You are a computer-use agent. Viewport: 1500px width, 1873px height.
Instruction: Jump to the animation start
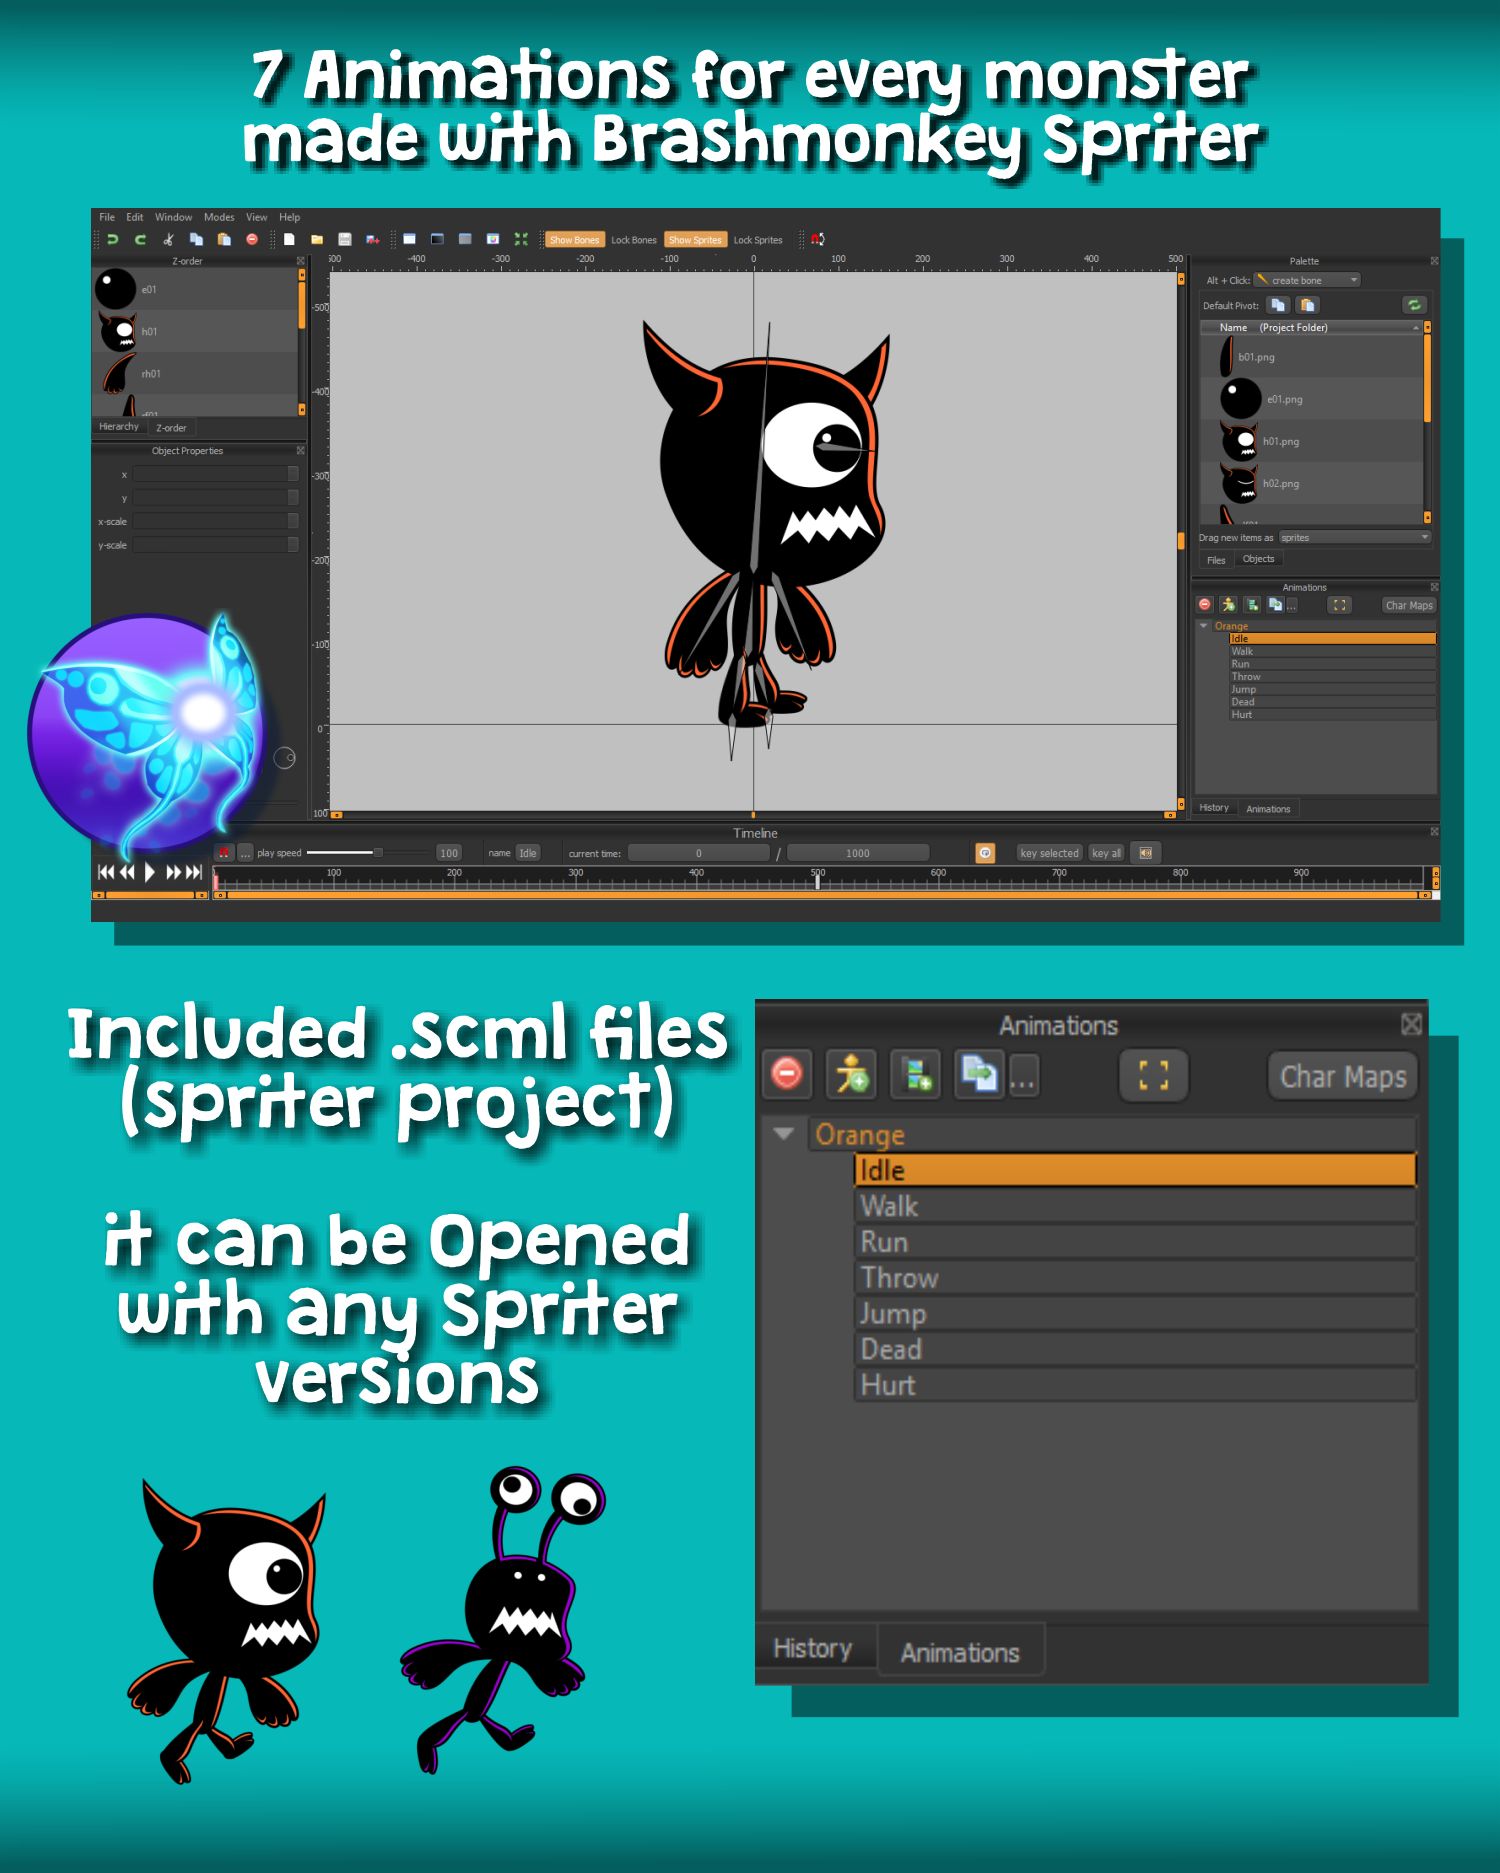(x=105, y=872)
